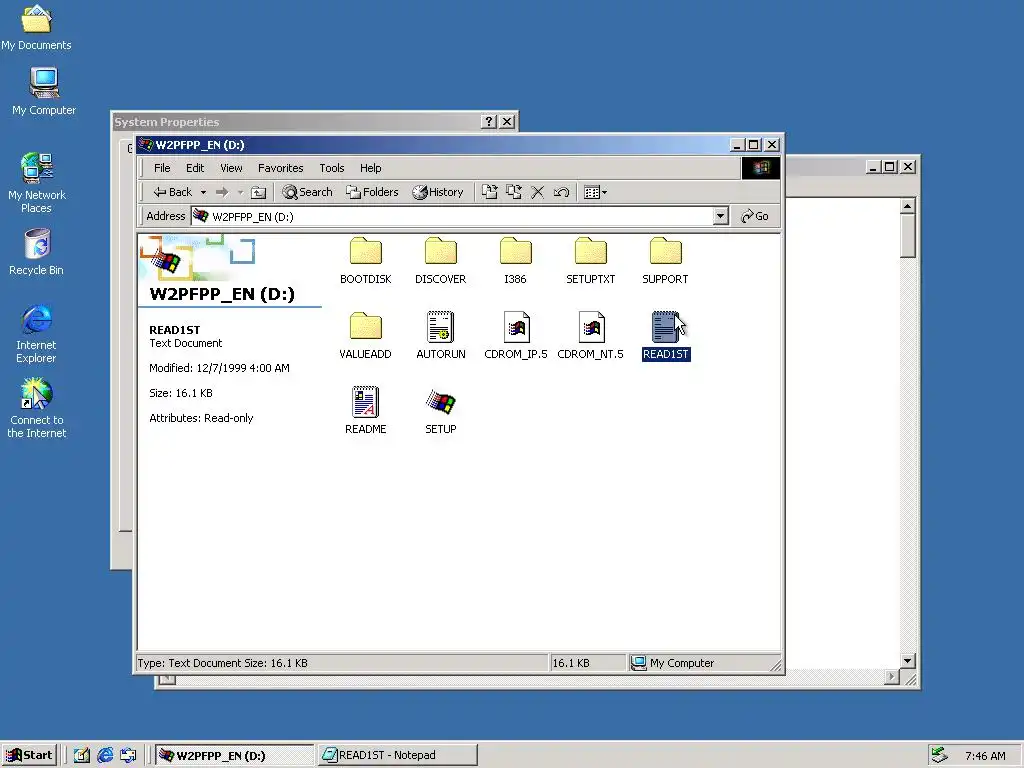This screenshot has width=1024, height=768.
Task: Click the Delete toolbar icon
Action: point(537,192)
